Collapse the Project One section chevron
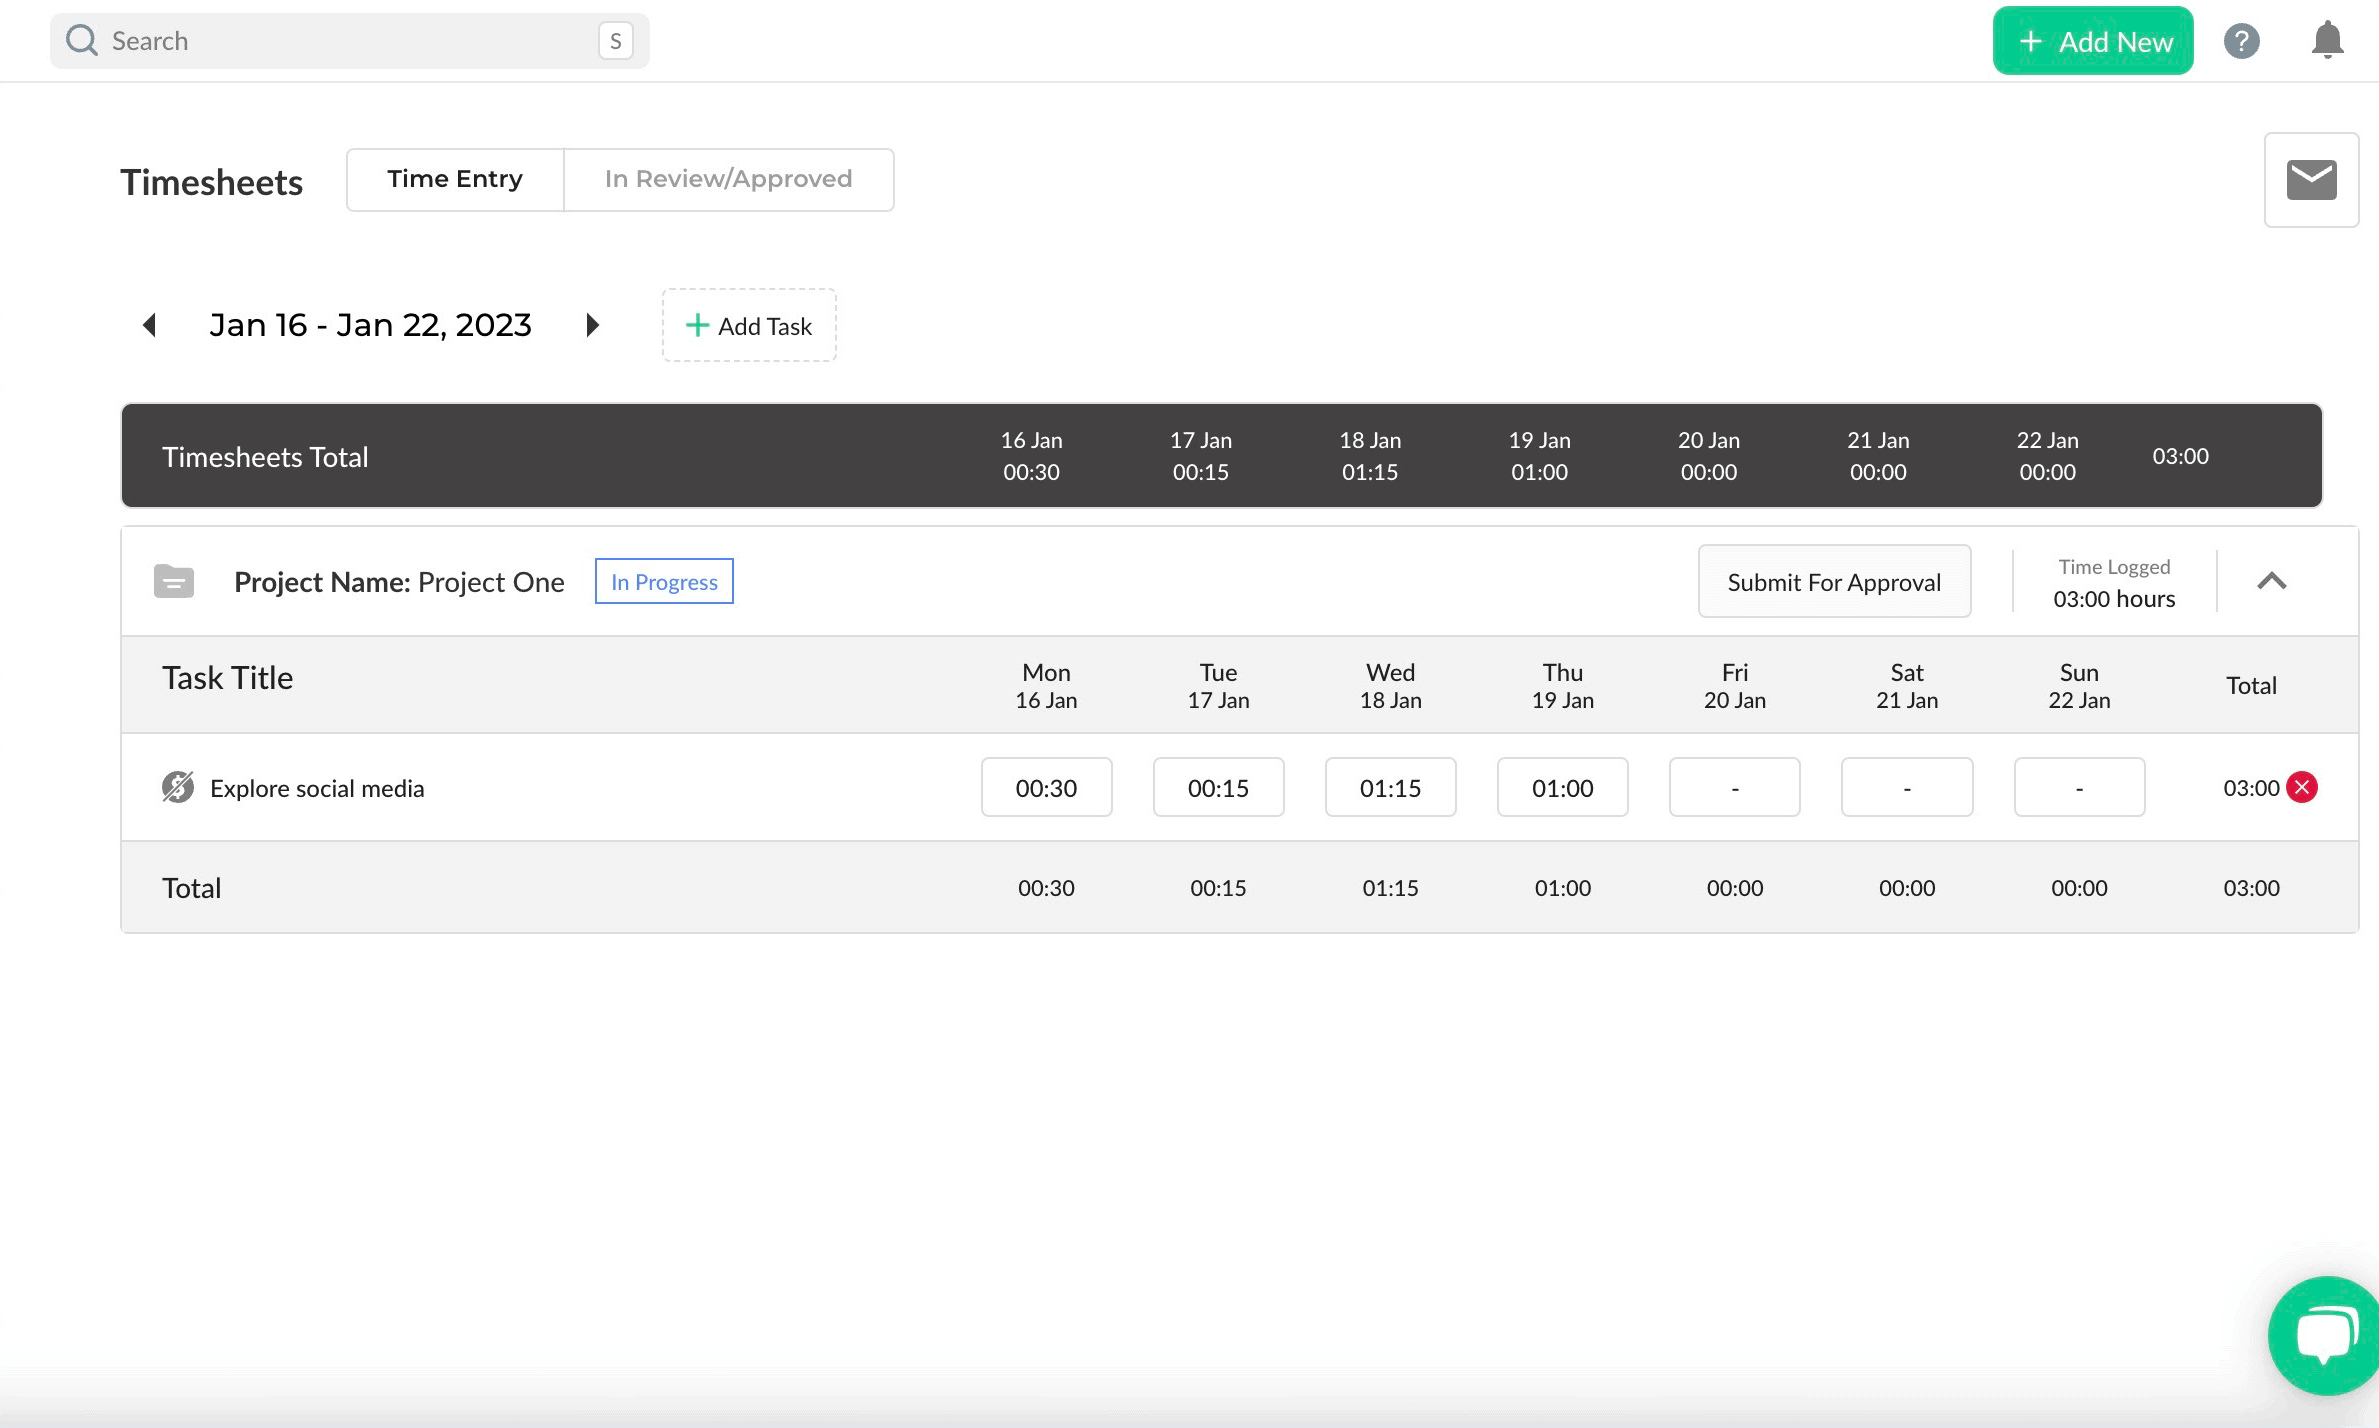The height and width of the screenshot is (1428, 2379). (x=2271, y=581)
